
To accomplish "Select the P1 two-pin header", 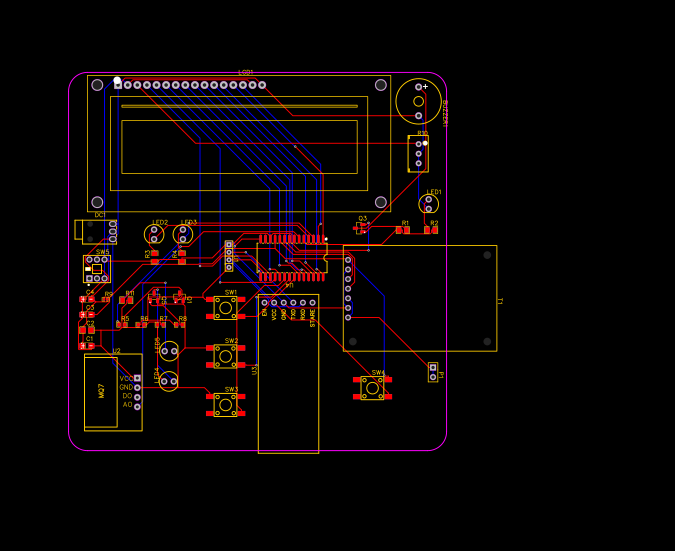I will [433, 372].
